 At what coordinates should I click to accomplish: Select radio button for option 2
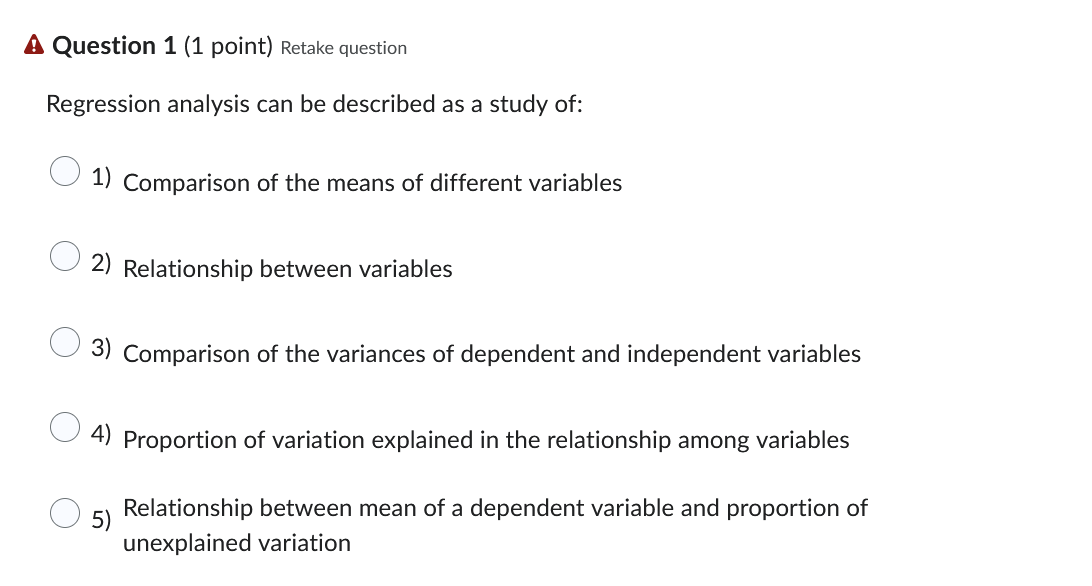[64, 258]
